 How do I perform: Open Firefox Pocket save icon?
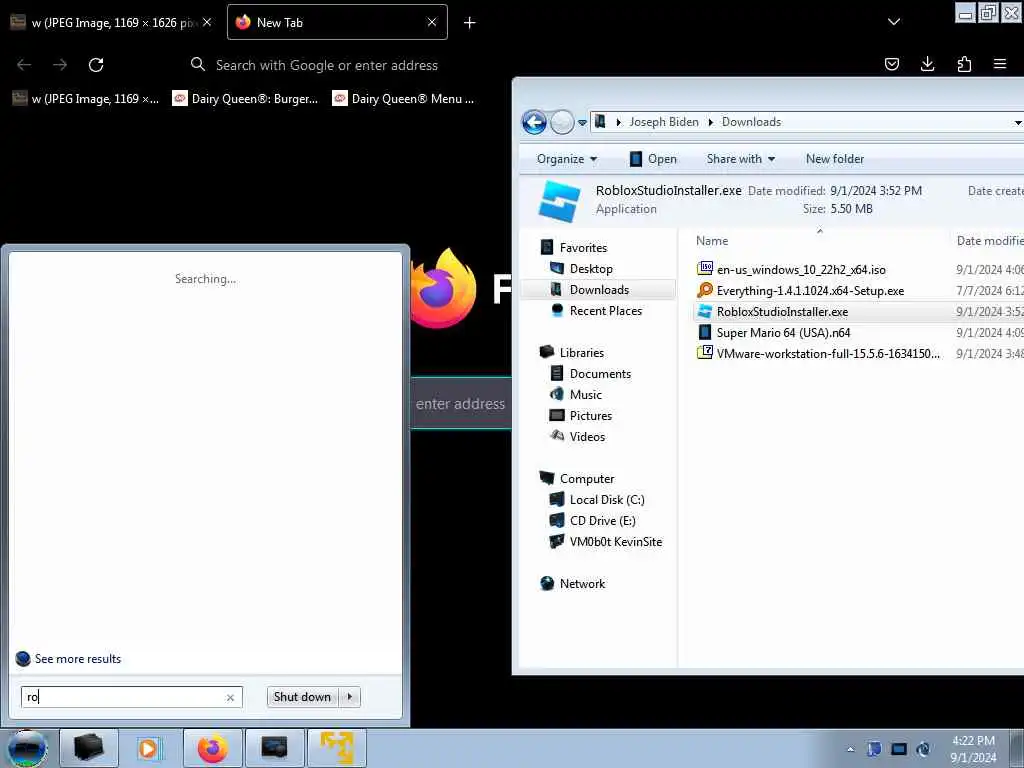[x=891, y=64]
